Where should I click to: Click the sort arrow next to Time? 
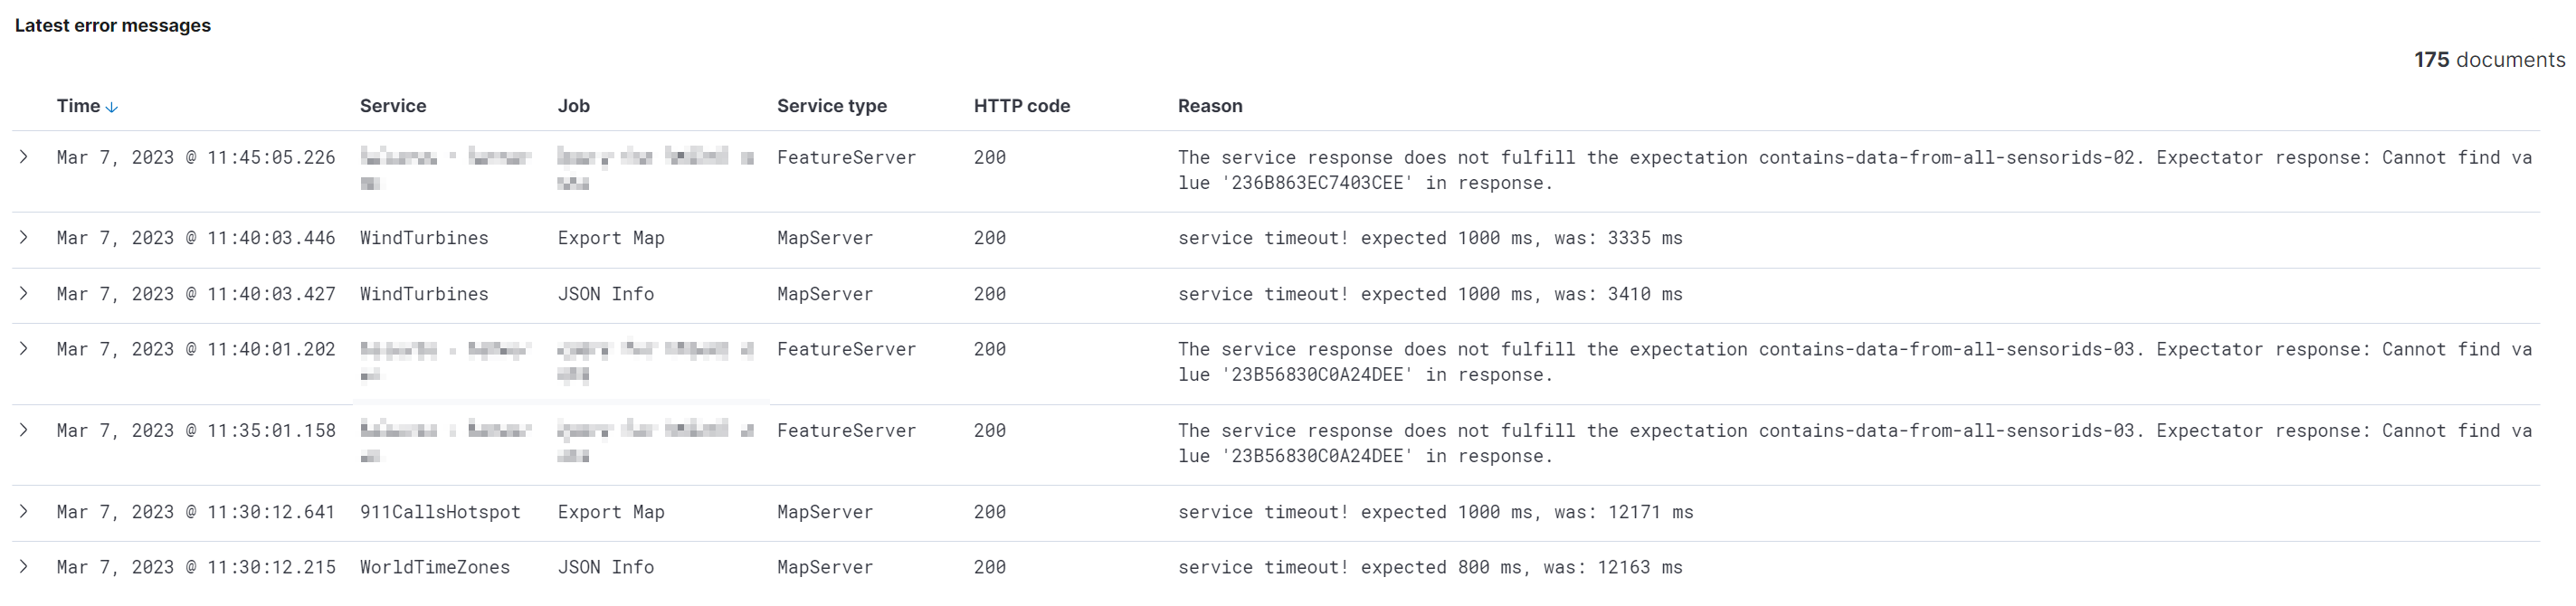[111, 106]
